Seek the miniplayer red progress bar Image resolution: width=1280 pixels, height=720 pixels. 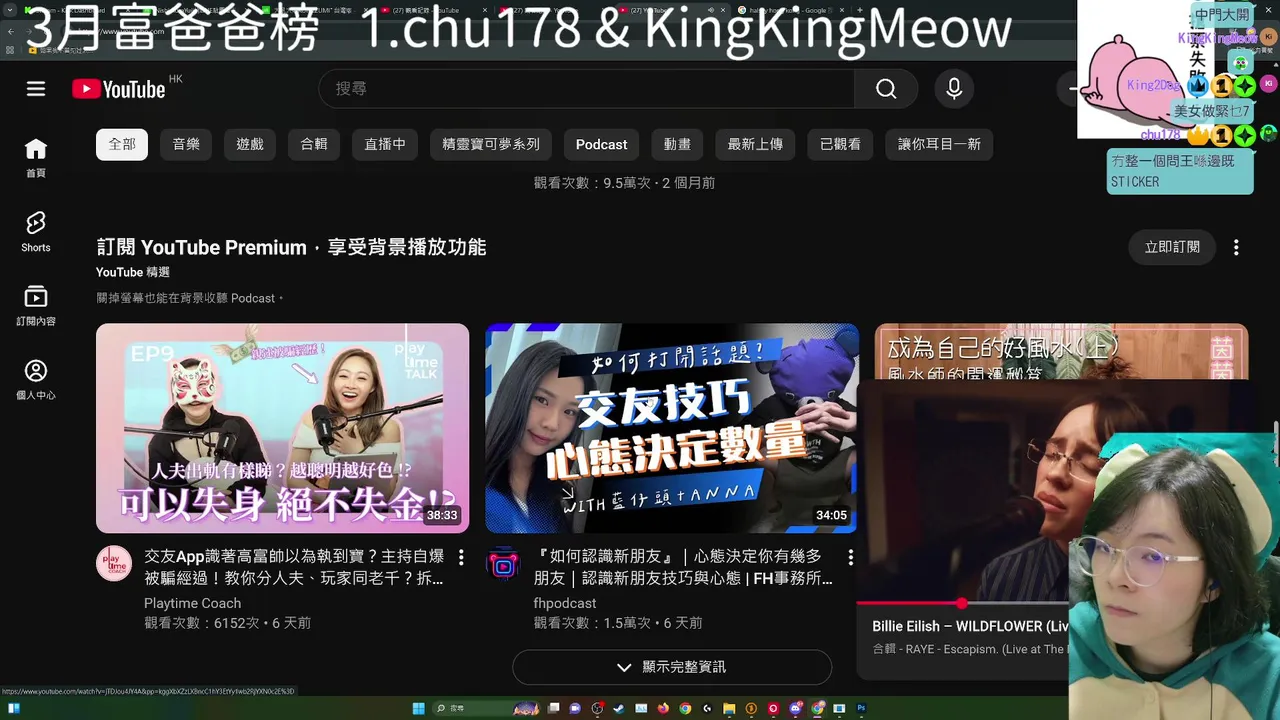tap(962, 603)
